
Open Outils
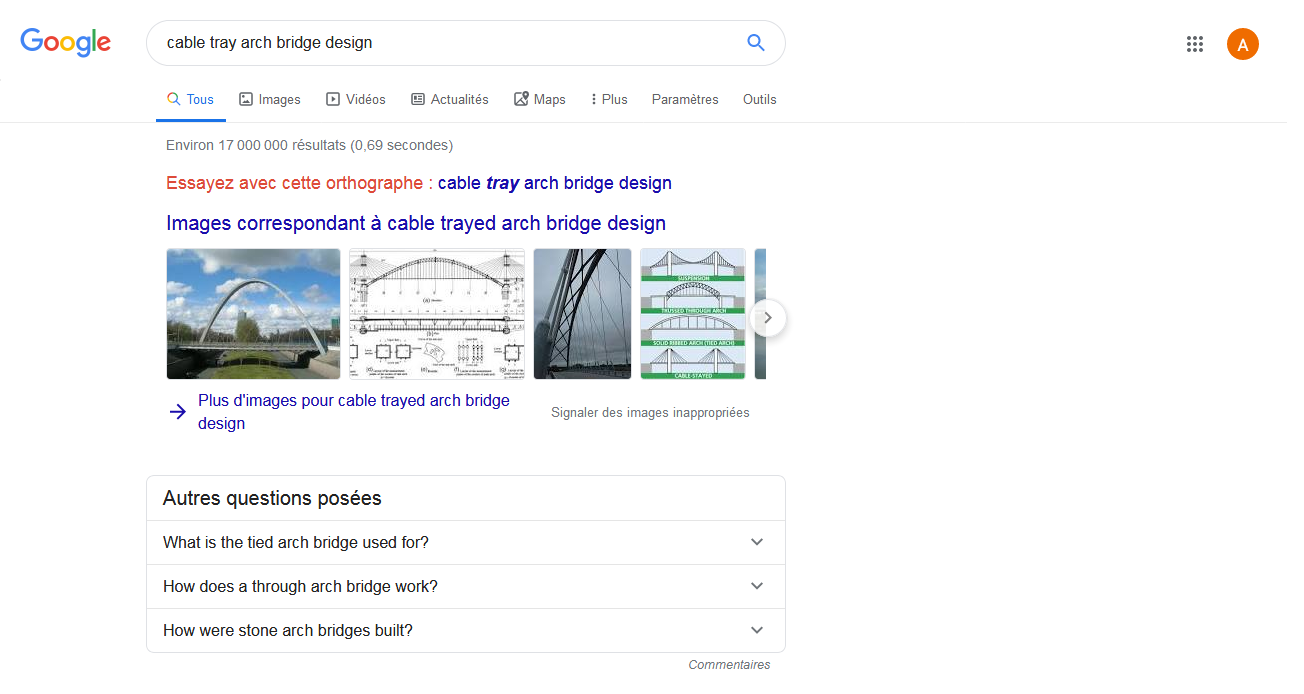tap(760, 99)
